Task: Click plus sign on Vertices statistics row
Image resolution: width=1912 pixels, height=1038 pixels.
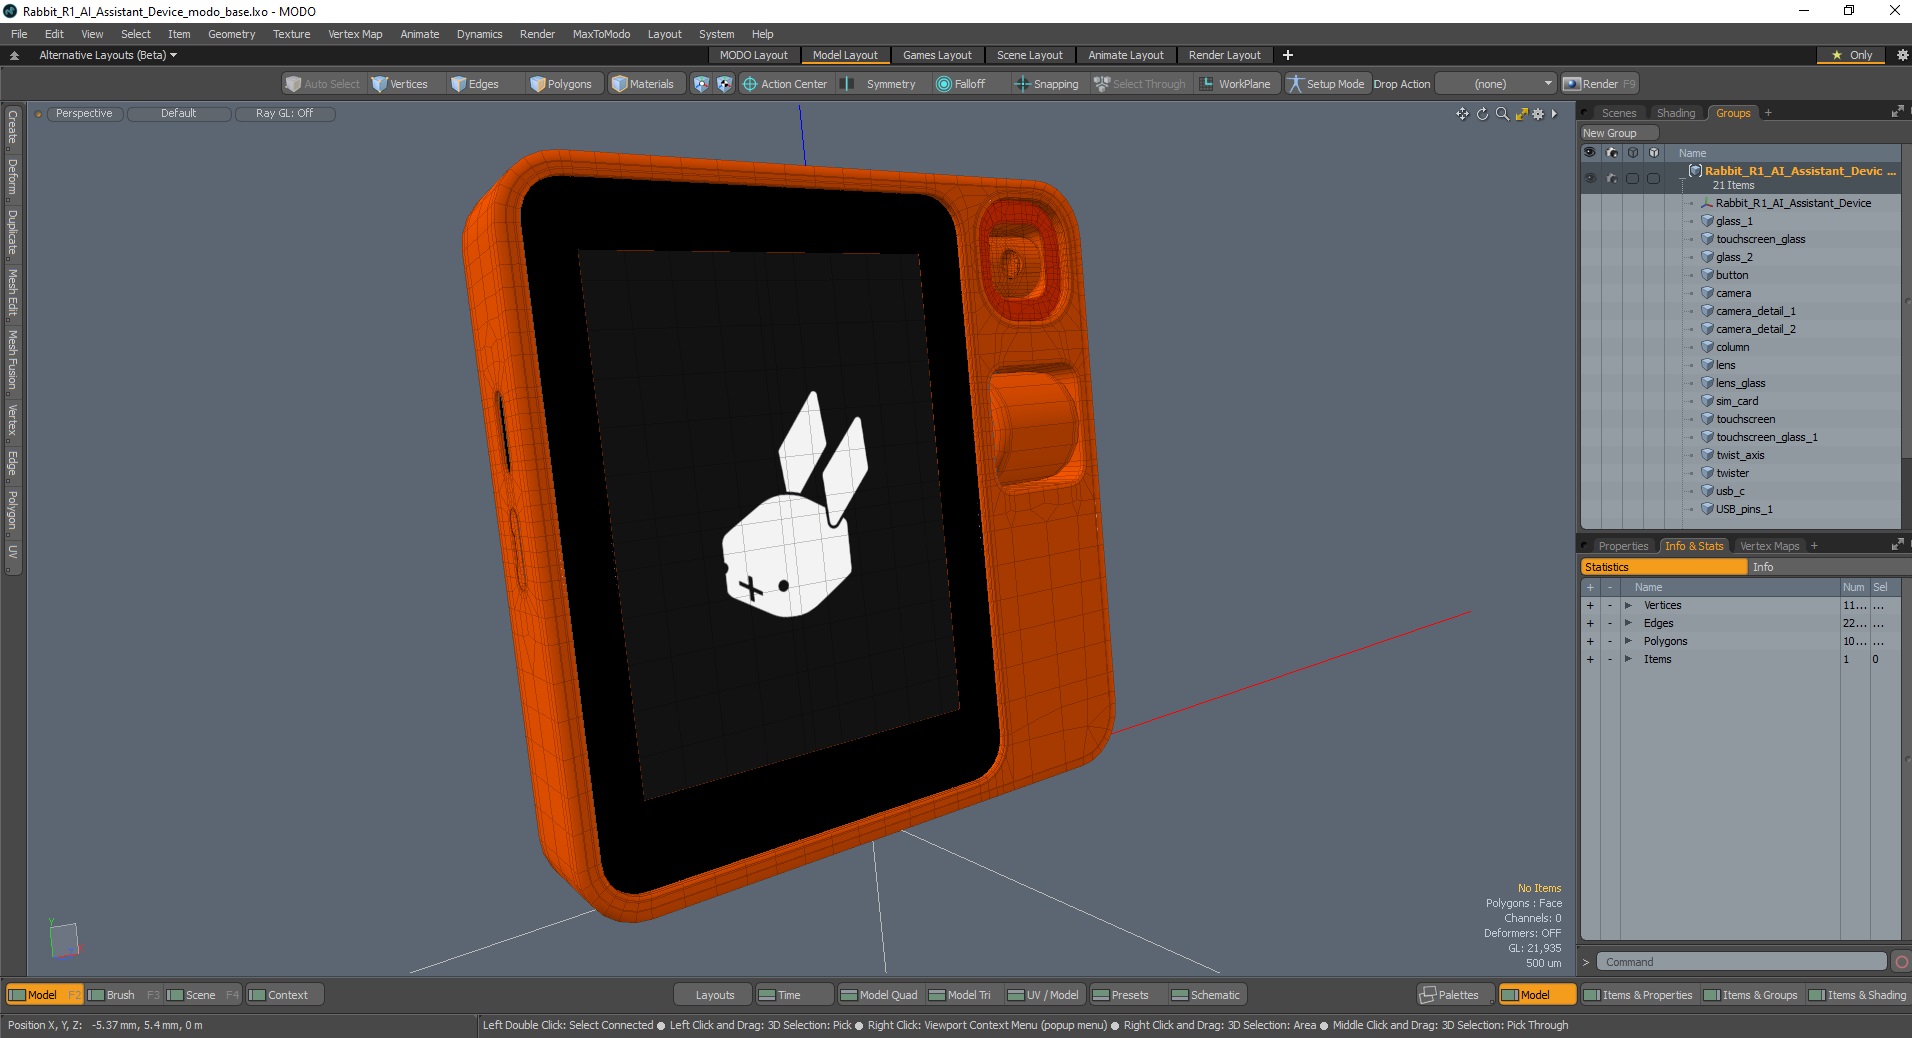Action: [1590, 605]
